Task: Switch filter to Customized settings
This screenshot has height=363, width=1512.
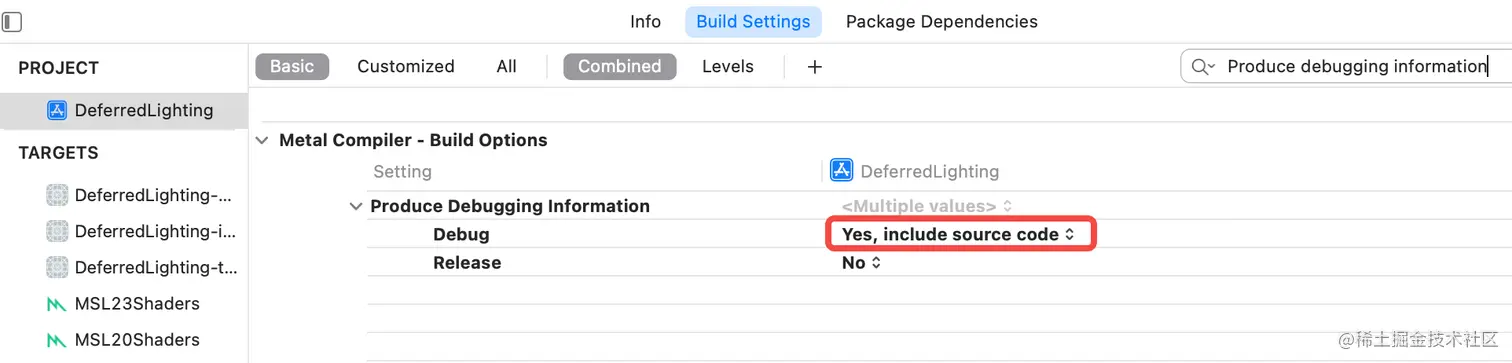Action: (406, 66)
